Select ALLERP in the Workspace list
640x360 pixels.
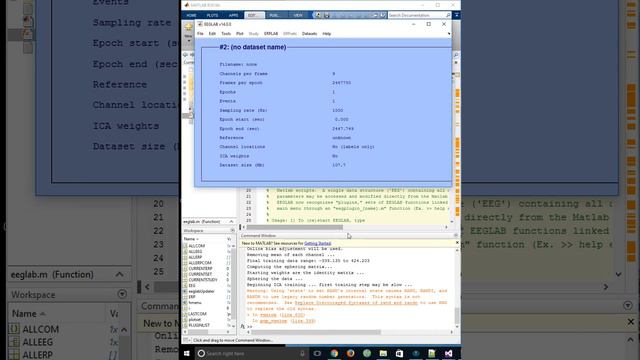point(195,258)
